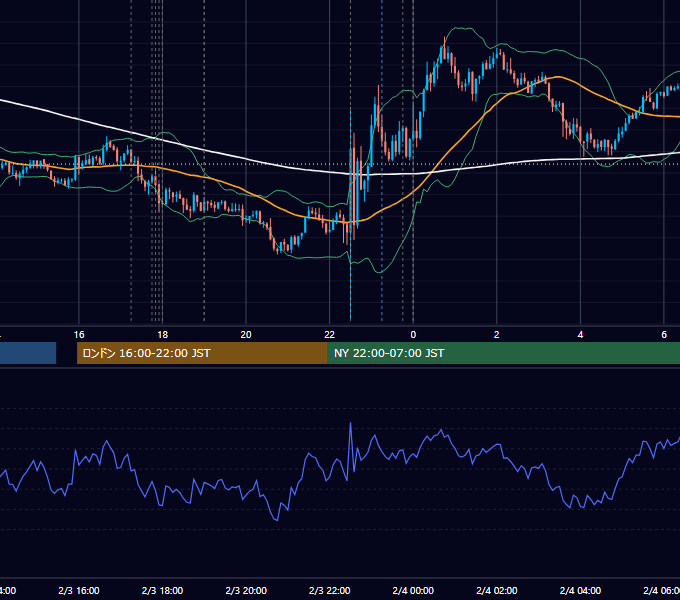Click the 18 hour label on the time axis

click(x=162, y=335)
